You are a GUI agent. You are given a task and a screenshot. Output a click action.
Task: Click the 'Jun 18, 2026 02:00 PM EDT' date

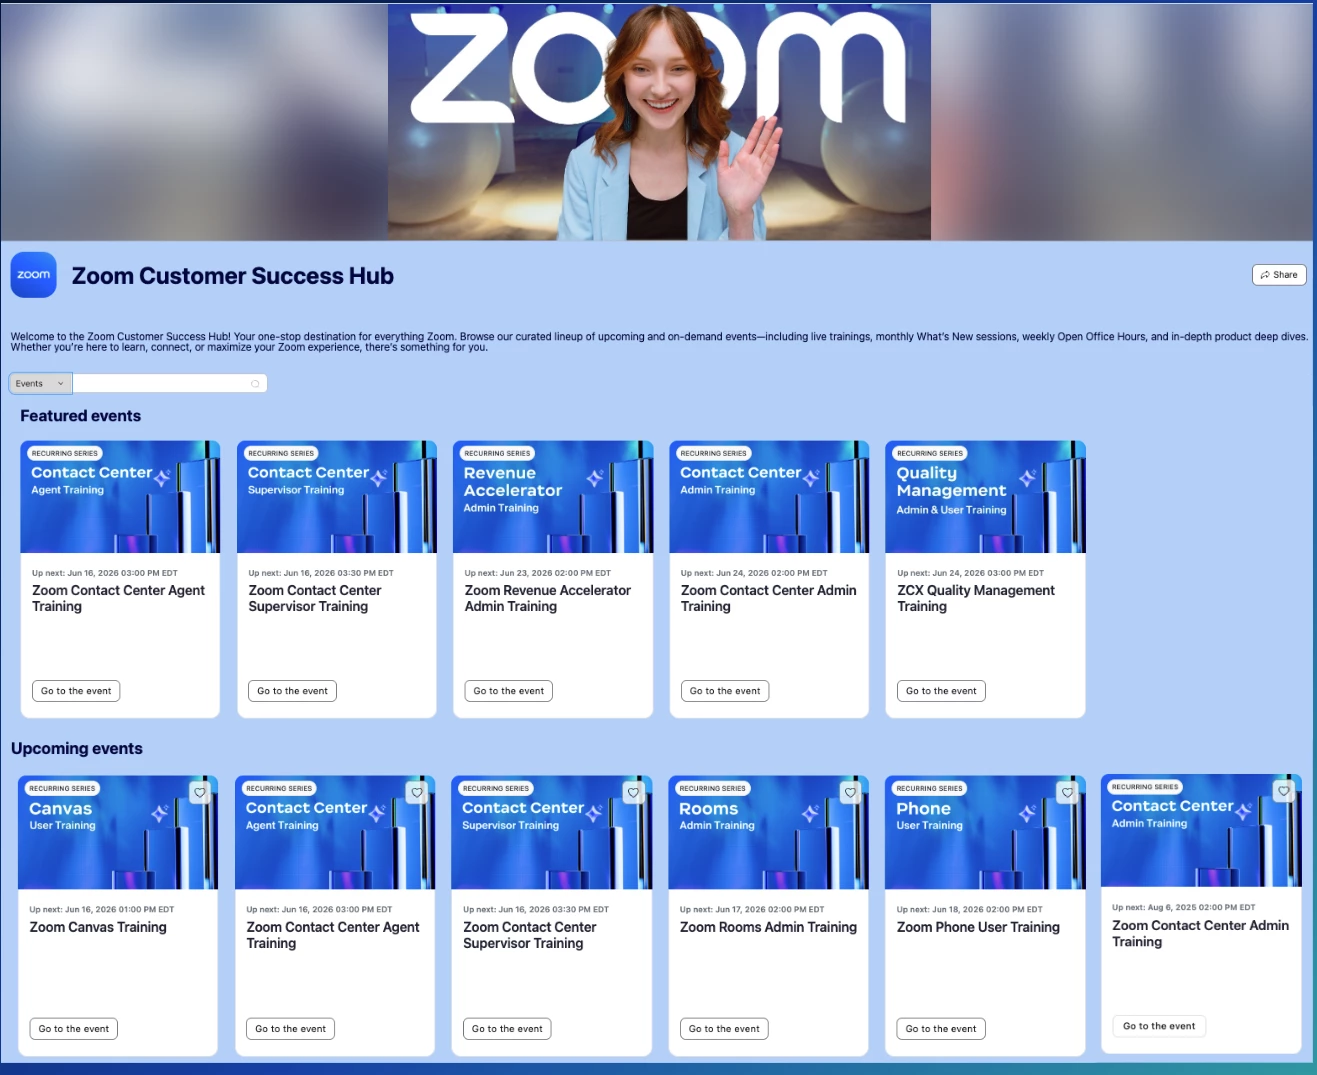click(987, 910)
